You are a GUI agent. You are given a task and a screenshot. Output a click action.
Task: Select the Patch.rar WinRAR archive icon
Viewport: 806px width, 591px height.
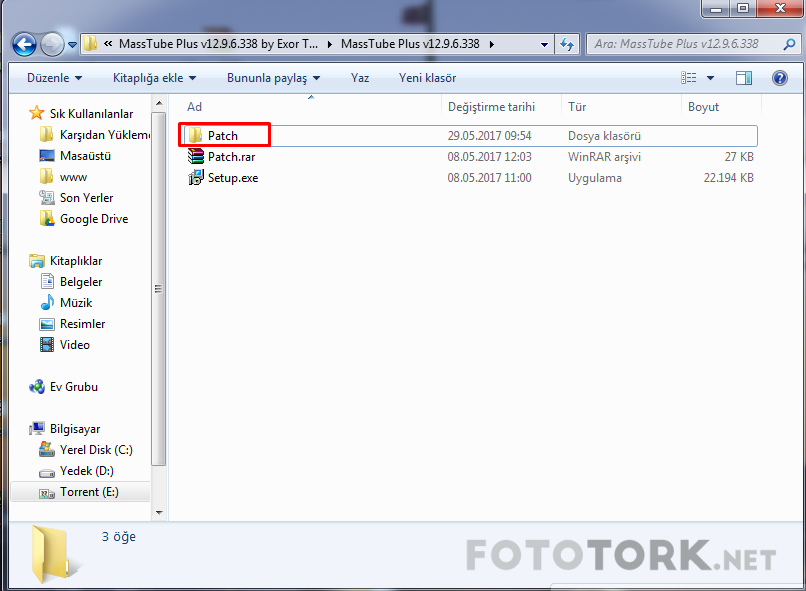pos(195,156)
